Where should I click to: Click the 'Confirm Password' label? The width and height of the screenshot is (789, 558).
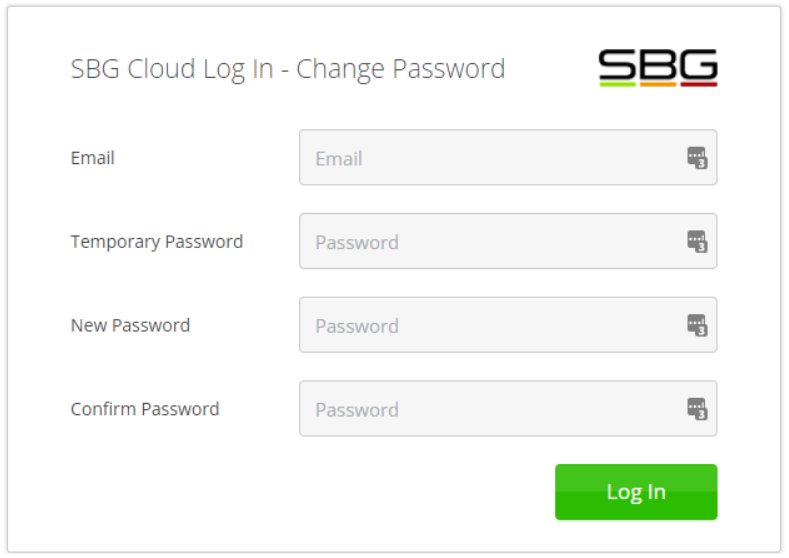[x=145, y=409]
